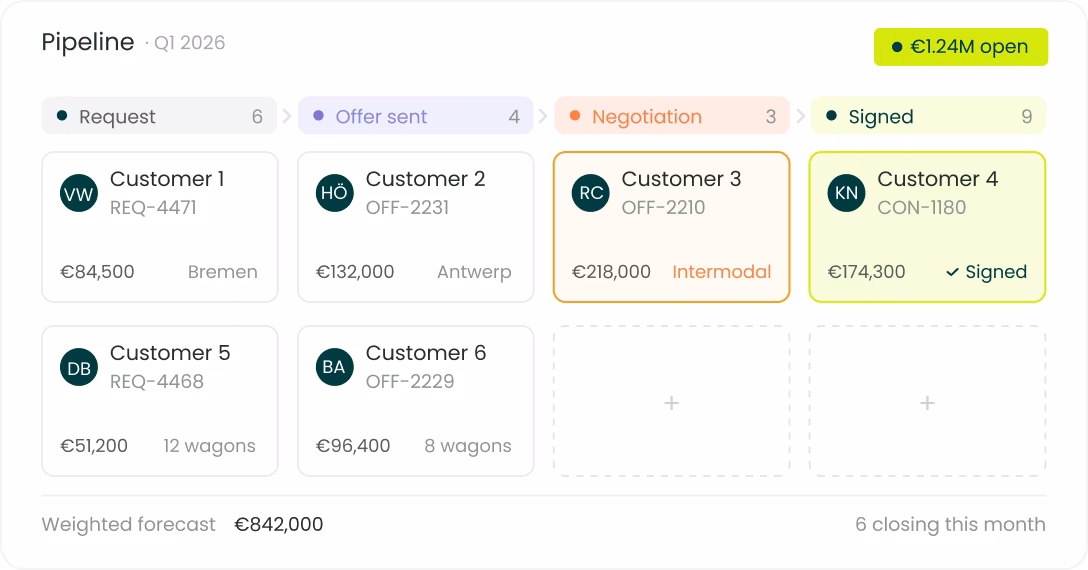
Task: Add a card with the Negotiation plus icon
Action: coord(671,403)
